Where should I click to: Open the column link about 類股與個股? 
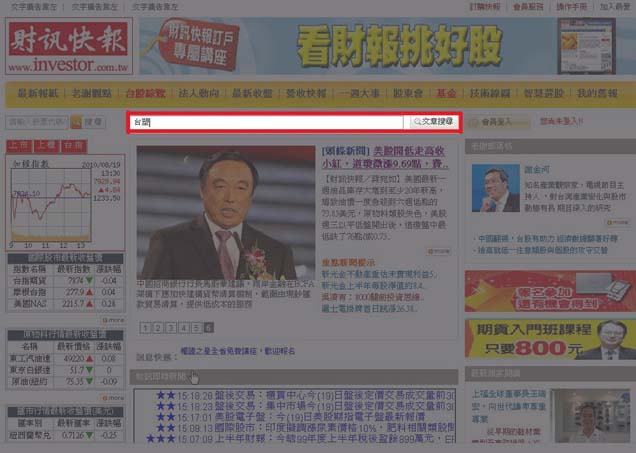[x=543, y=250]
